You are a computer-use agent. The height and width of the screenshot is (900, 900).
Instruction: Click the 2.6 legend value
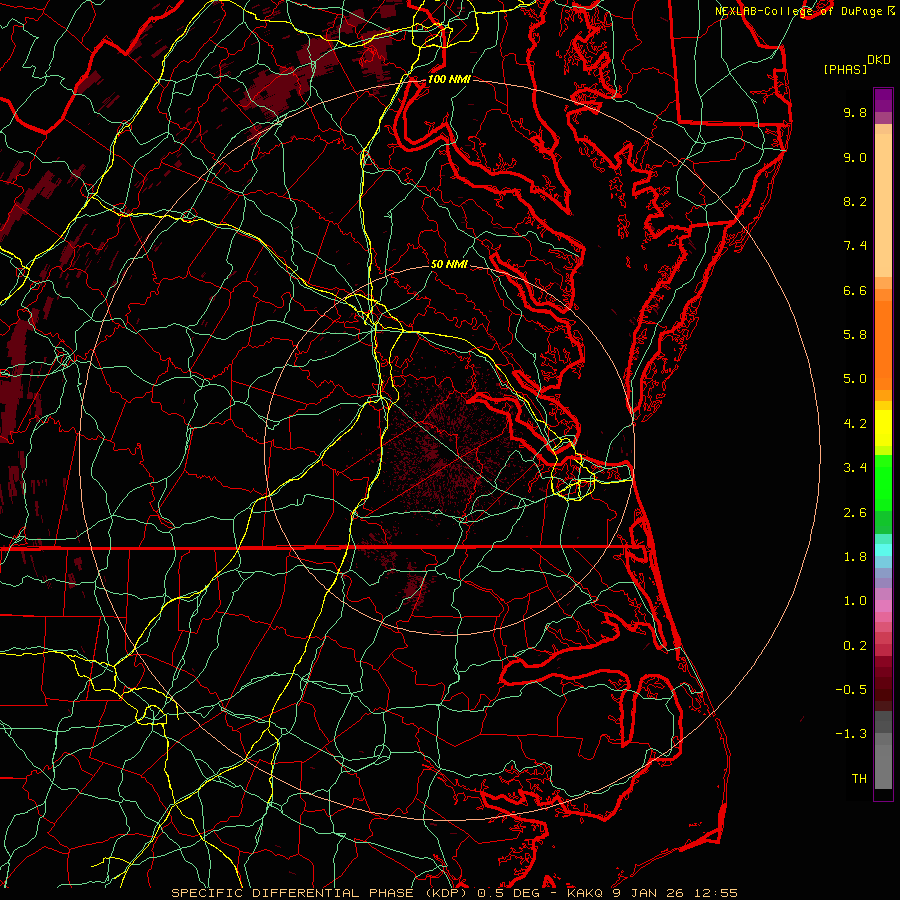tap(855, 513)
